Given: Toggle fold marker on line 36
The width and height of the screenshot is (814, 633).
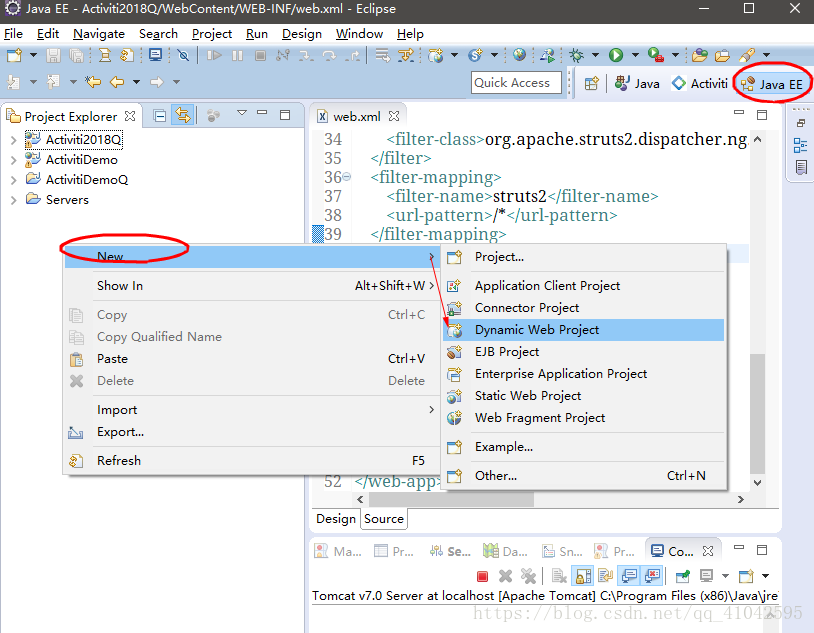Looking at the screenshot, I should point(346,178).
